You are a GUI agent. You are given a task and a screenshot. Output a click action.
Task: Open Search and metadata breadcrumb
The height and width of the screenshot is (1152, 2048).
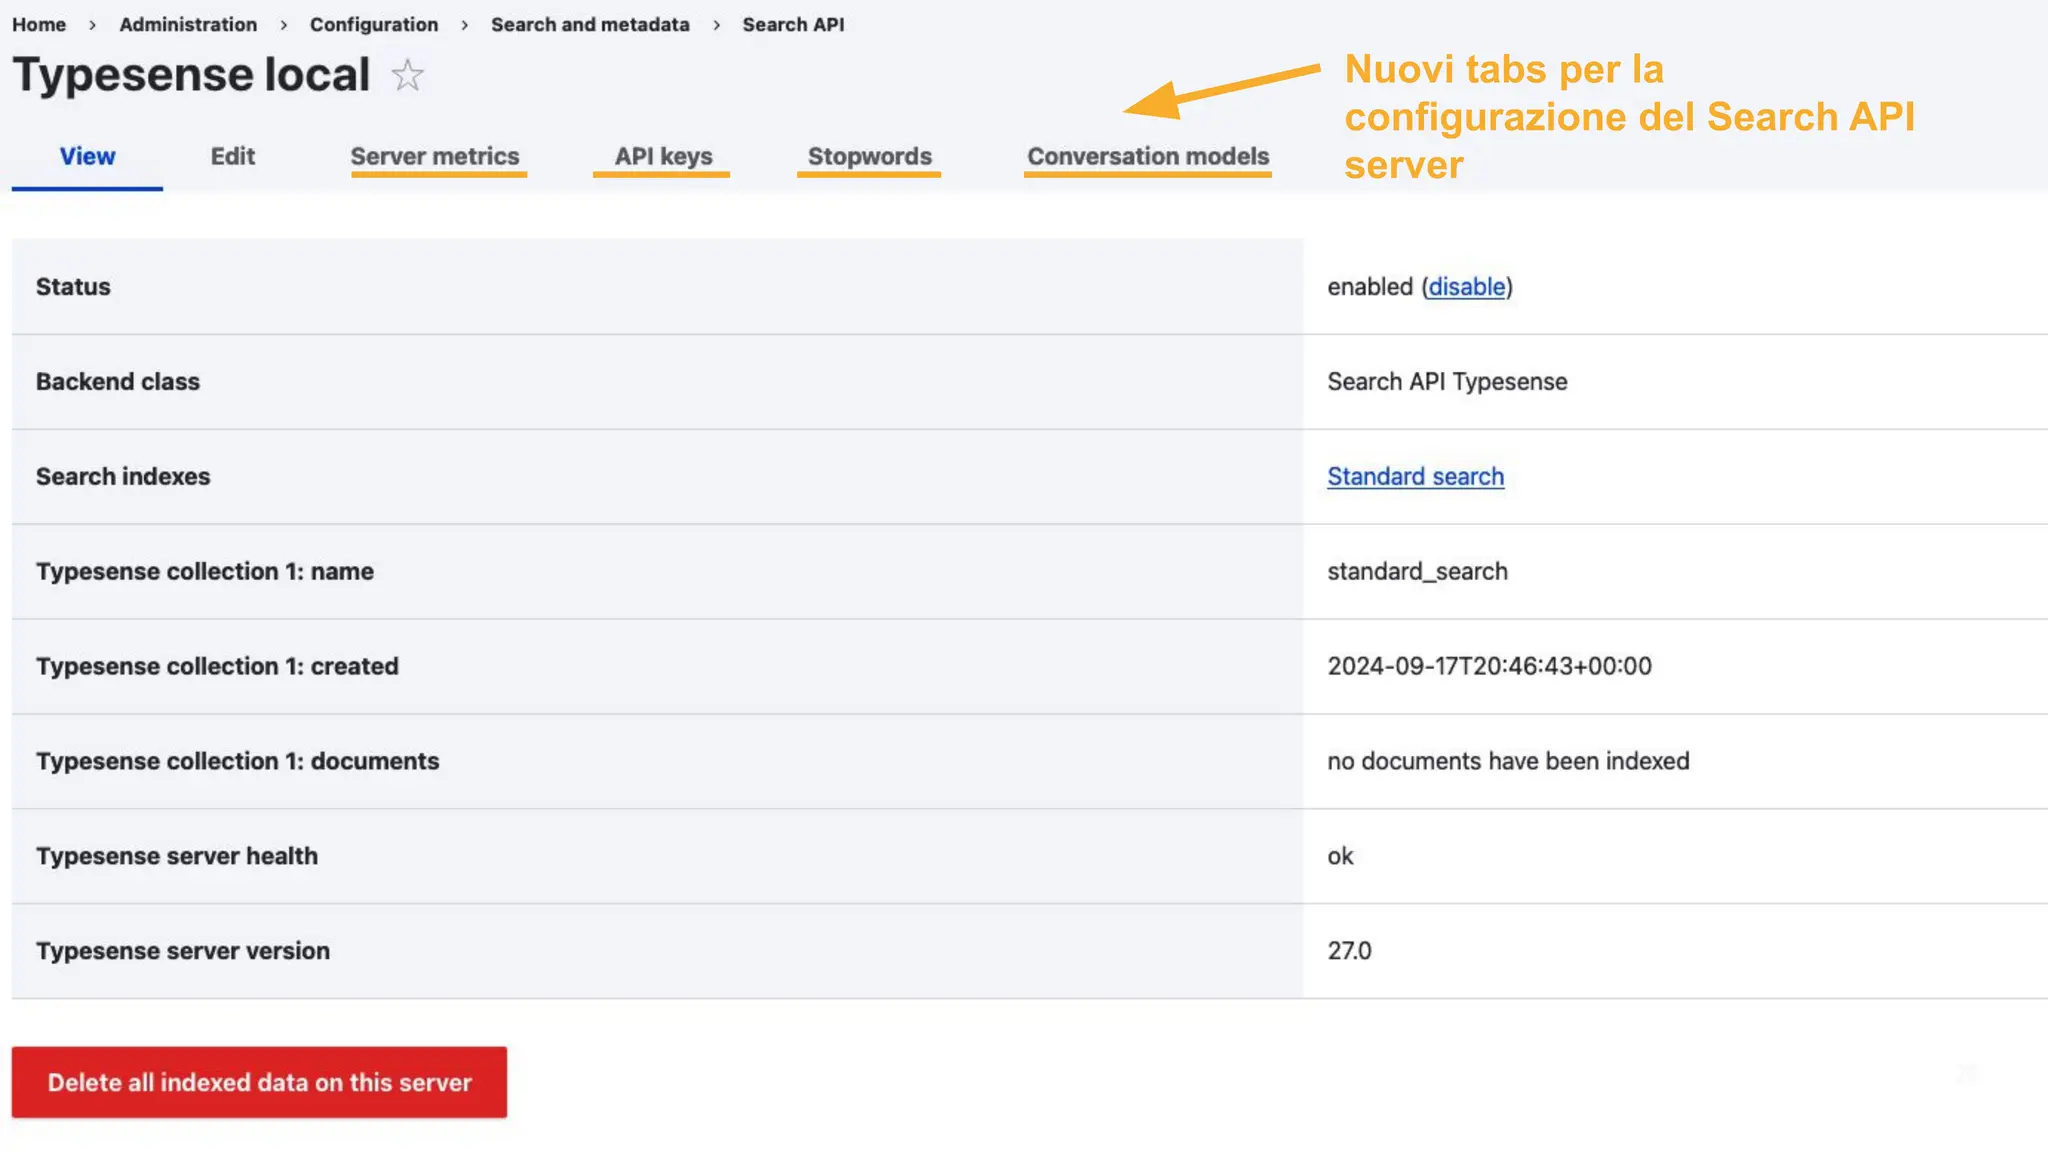590,24
